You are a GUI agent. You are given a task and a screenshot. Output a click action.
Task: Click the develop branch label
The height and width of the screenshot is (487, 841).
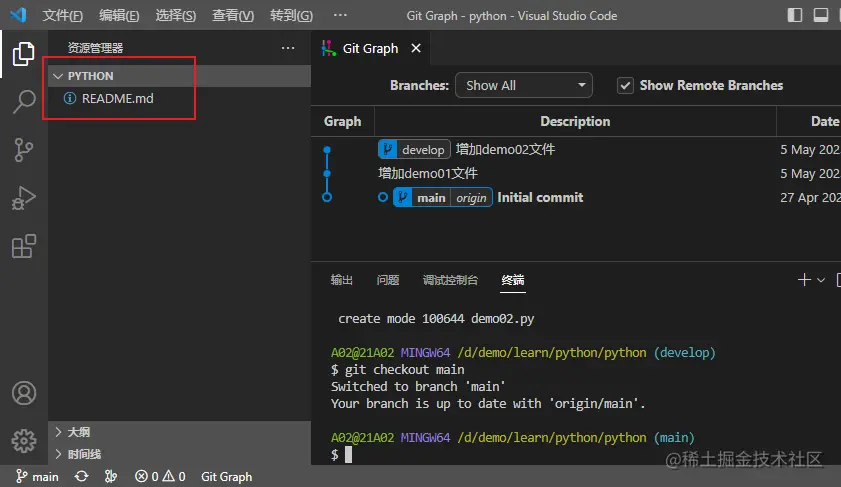(x=414, y=150)
